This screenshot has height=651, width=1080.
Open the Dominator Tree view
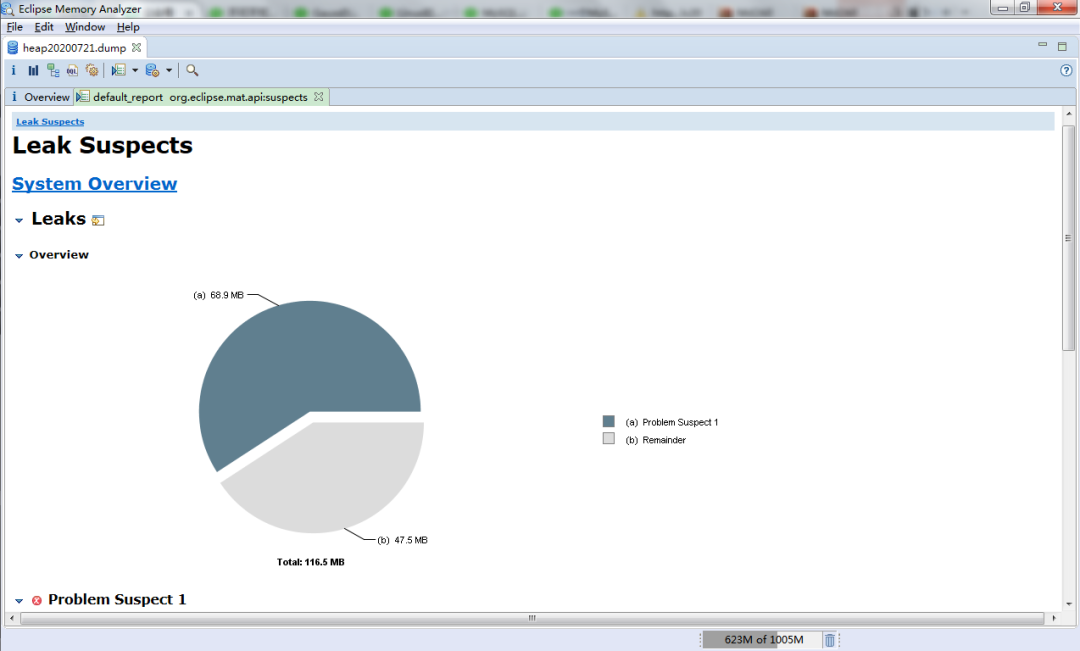click(53, 70)
